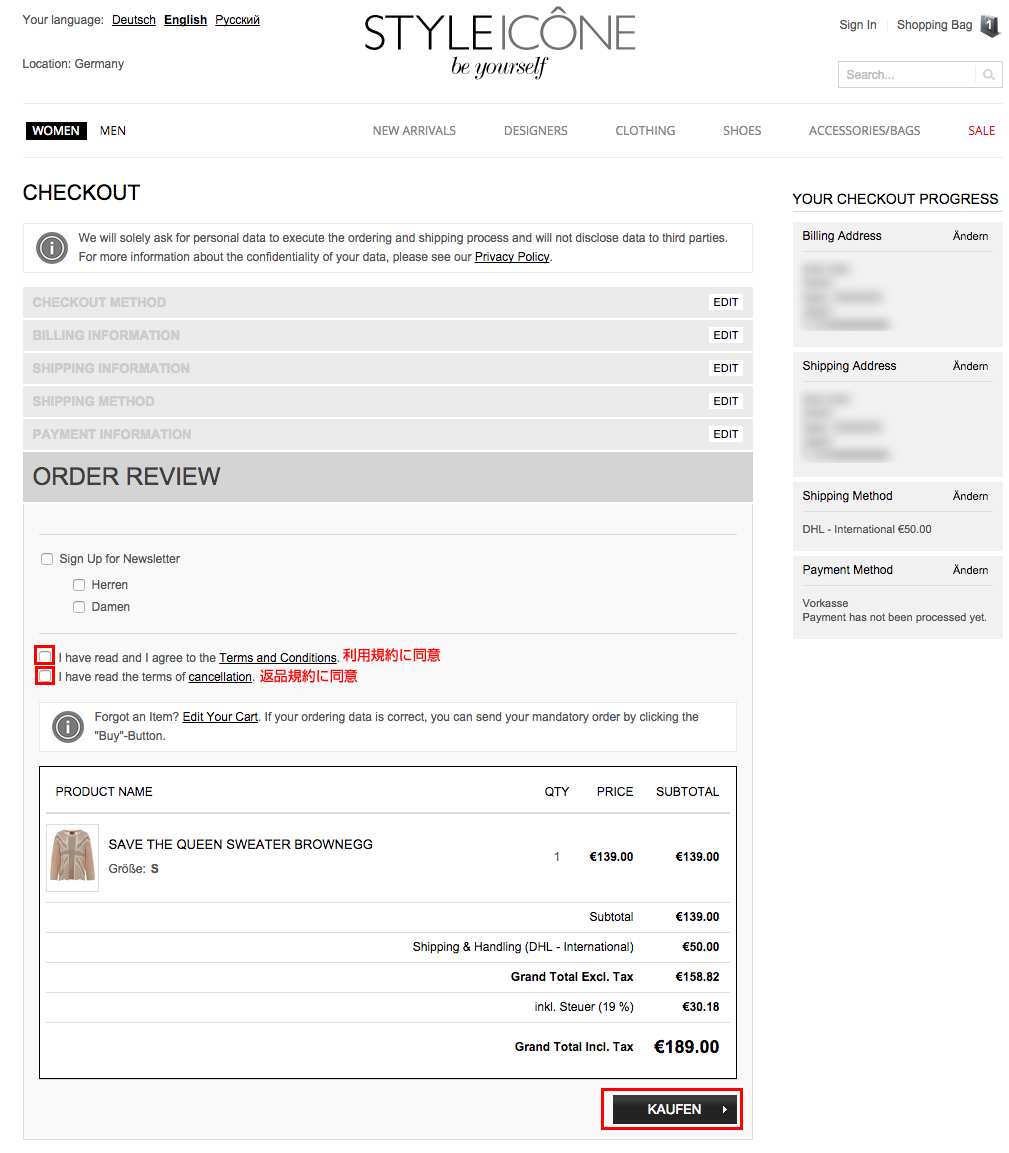Click the shopping bag icon
The height and width of the screenshot is (1153, 1009).
click(990, 26)
